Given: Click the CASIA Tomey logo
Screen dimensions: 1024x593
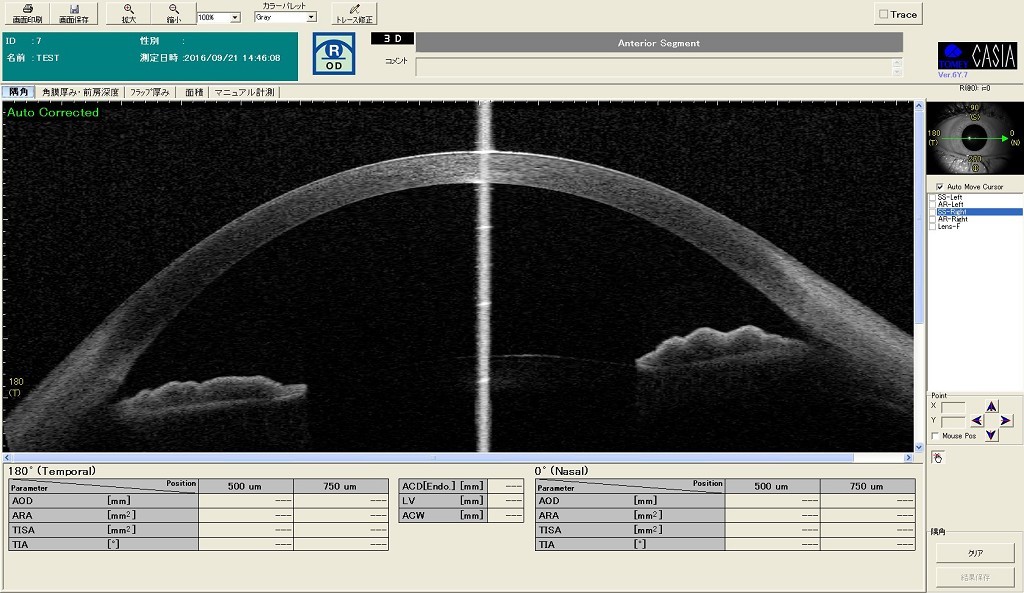Looking at the screenshot, I should click(x=977, y=56).
